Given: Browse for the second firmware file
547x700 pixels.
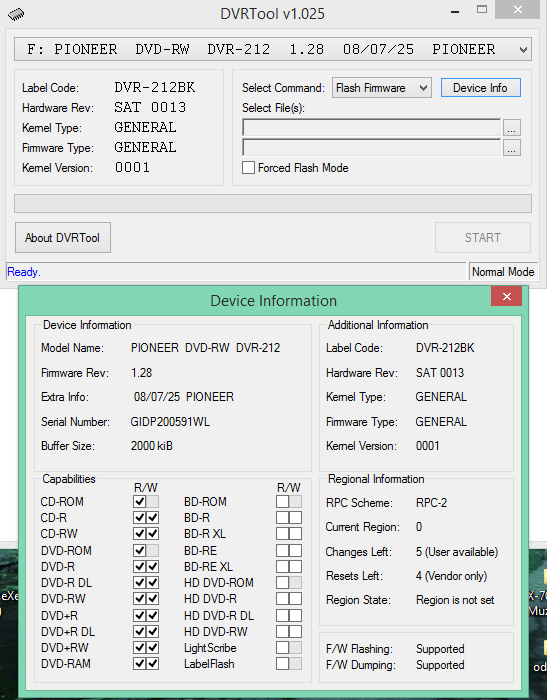Looking at the screenshot, I should coord(512,148).
